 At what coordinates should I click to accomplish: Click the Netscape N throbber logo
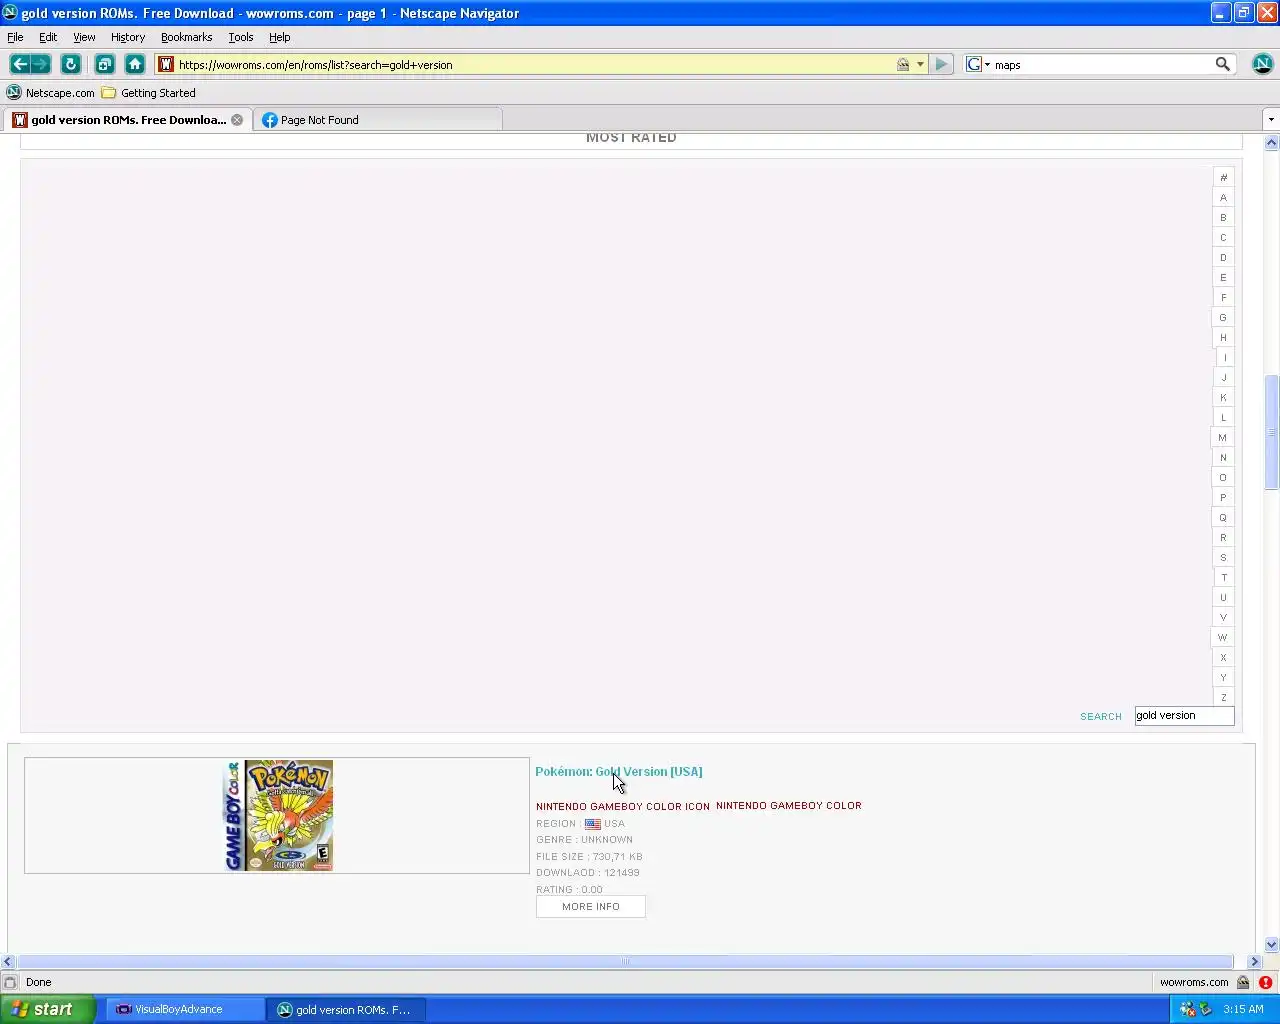(1263, 64)
